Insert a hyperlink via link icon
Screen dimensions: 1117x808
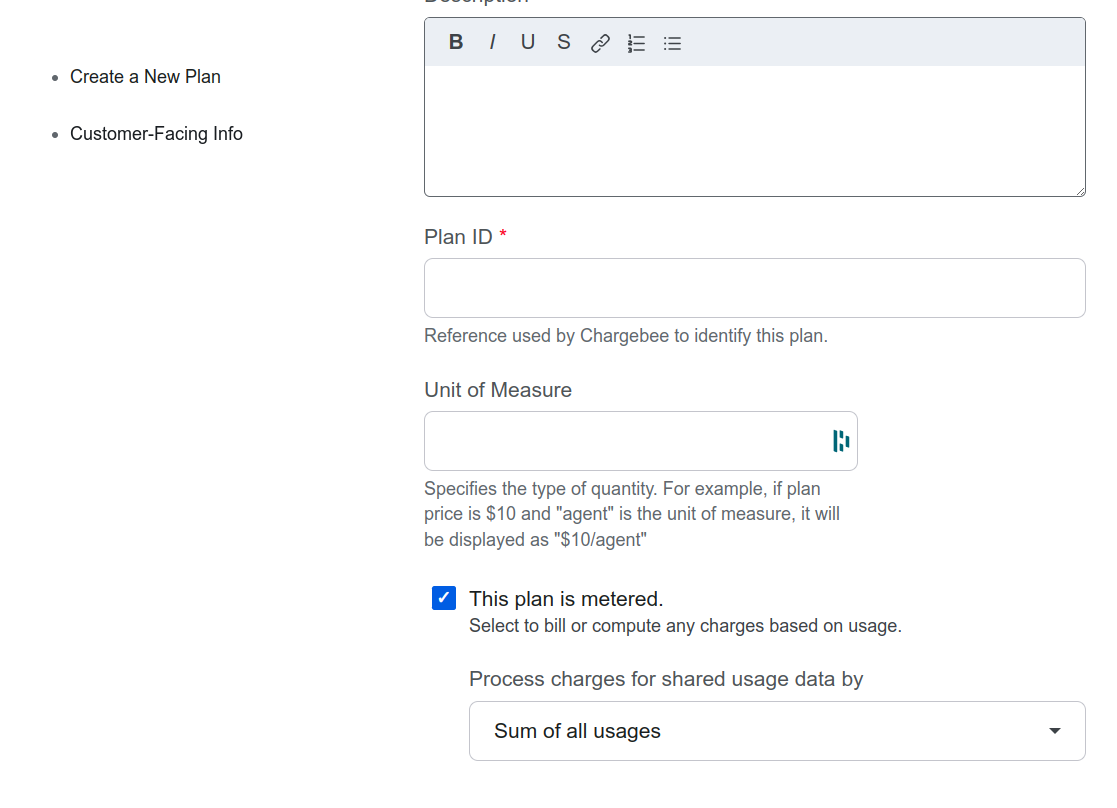pos(600,43)
